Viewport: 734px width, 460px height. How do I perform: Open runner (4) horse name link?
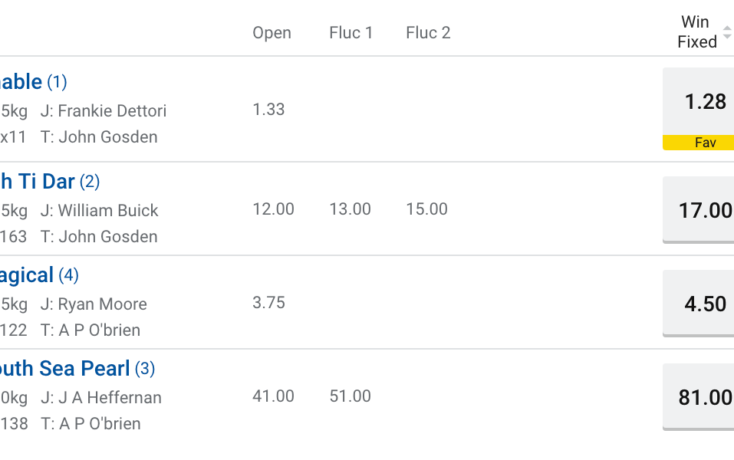click(x=39, y=275)
